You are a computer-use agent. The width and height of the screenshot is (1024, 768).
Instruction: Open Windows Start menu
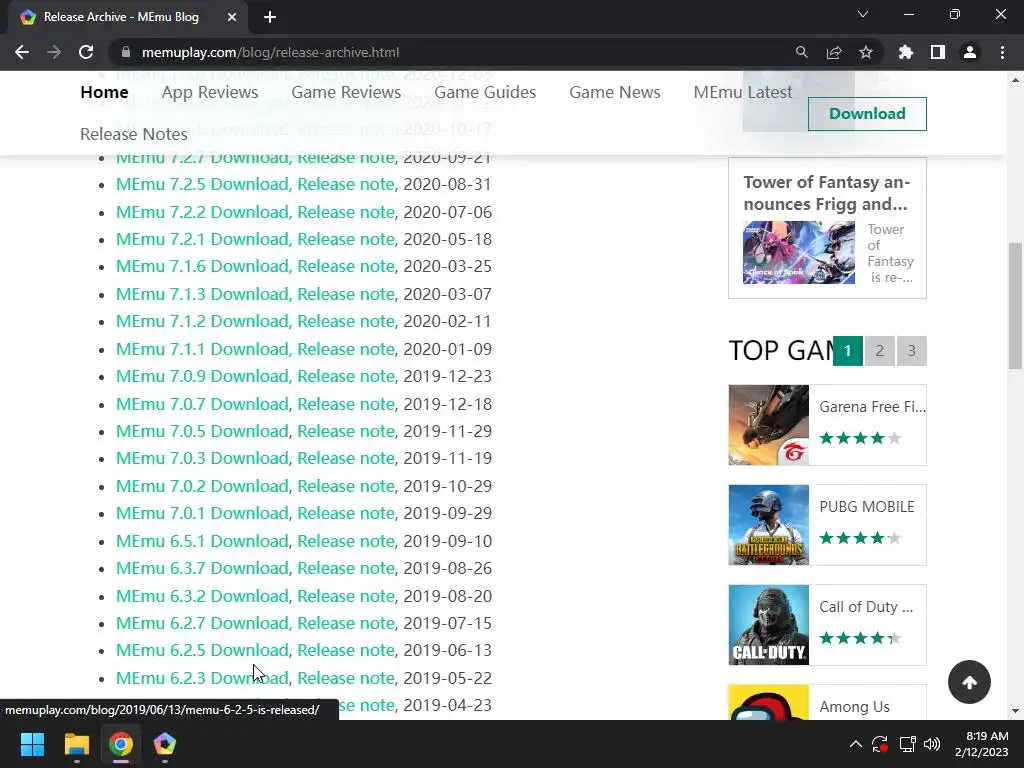coord(32,744)
